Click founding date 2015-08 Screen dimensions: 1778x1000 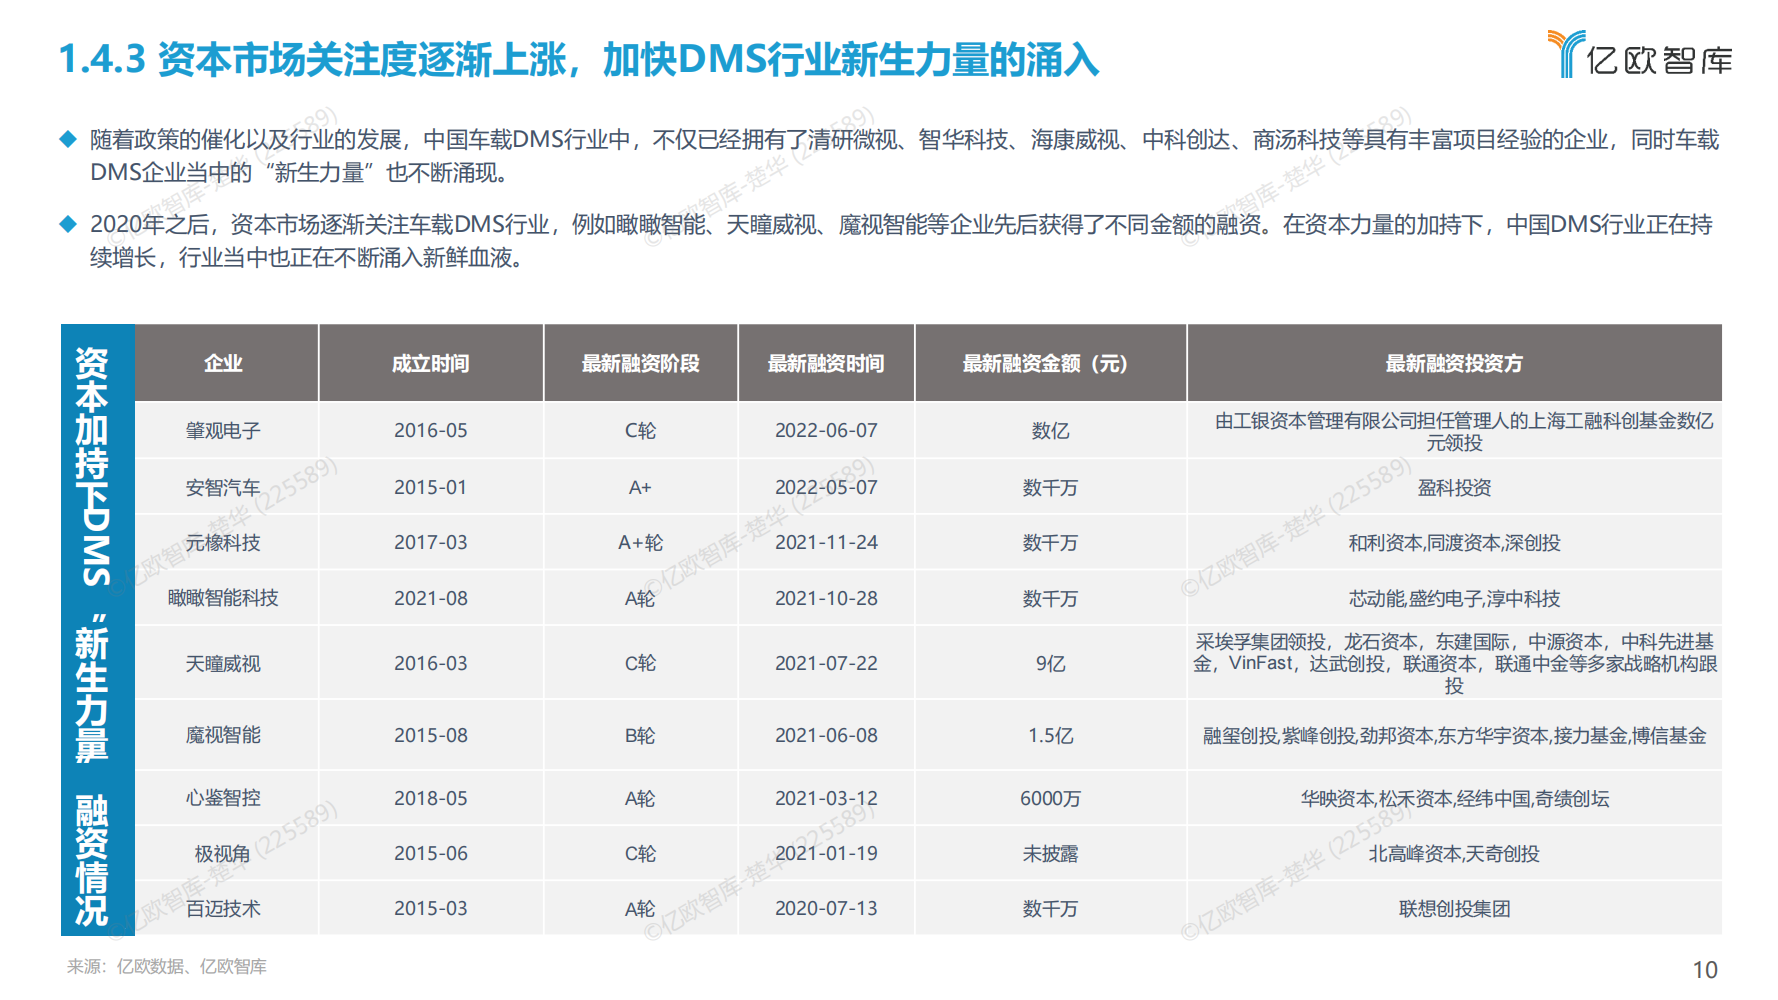click(x=430, y=735)
